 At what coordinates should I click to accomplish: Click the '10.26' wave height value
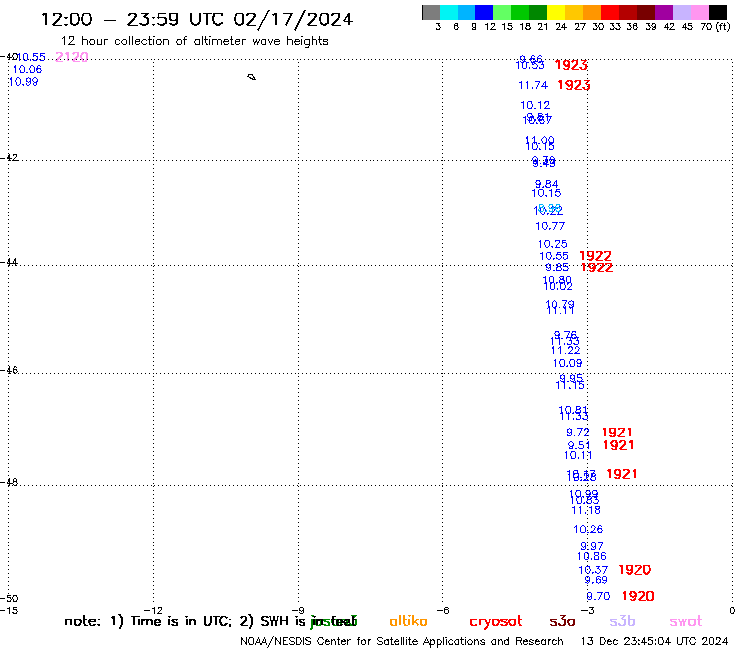tap(589, 530)
